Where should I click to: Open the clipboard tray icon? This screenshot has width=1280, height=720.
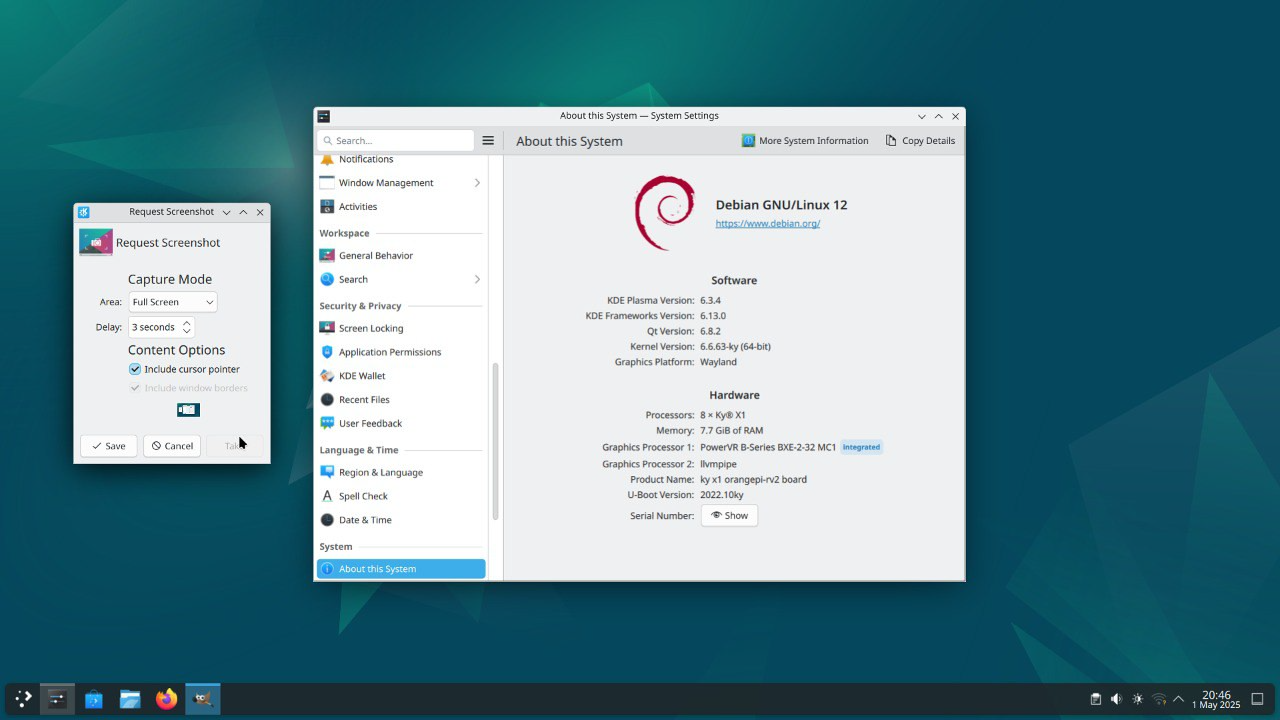(1095, 699)
